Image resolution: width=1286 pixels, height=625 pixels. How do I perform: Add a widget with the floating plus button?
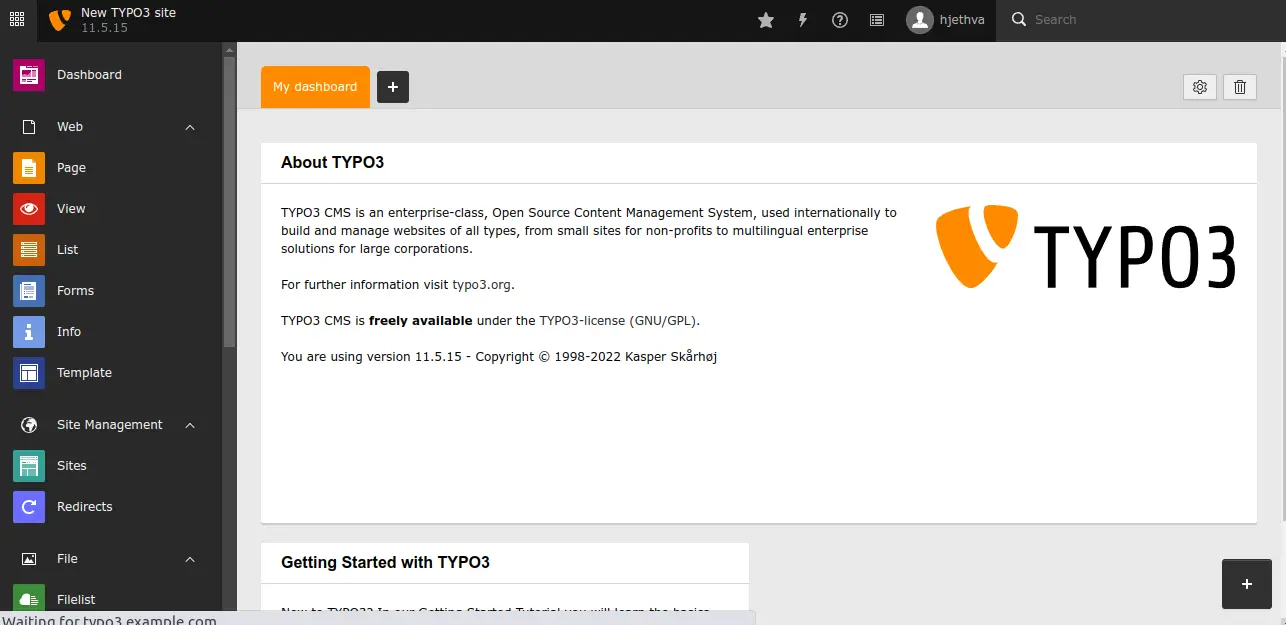[1247, 584]
